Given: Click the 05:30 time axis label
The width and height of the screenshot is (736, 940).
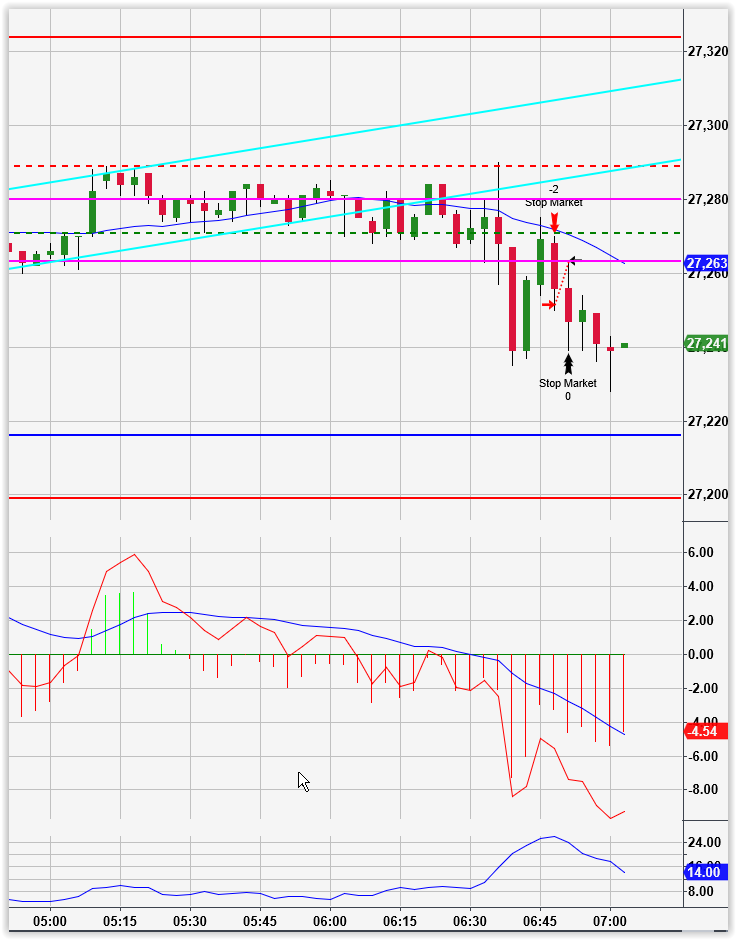Looking at the screenshot, I should [190, 921].
